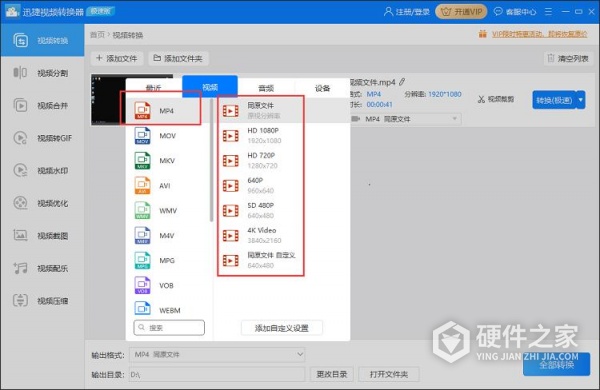The image size is (600, 390).
Task: Click the 更改目录 button
Action: coord(332,374)
